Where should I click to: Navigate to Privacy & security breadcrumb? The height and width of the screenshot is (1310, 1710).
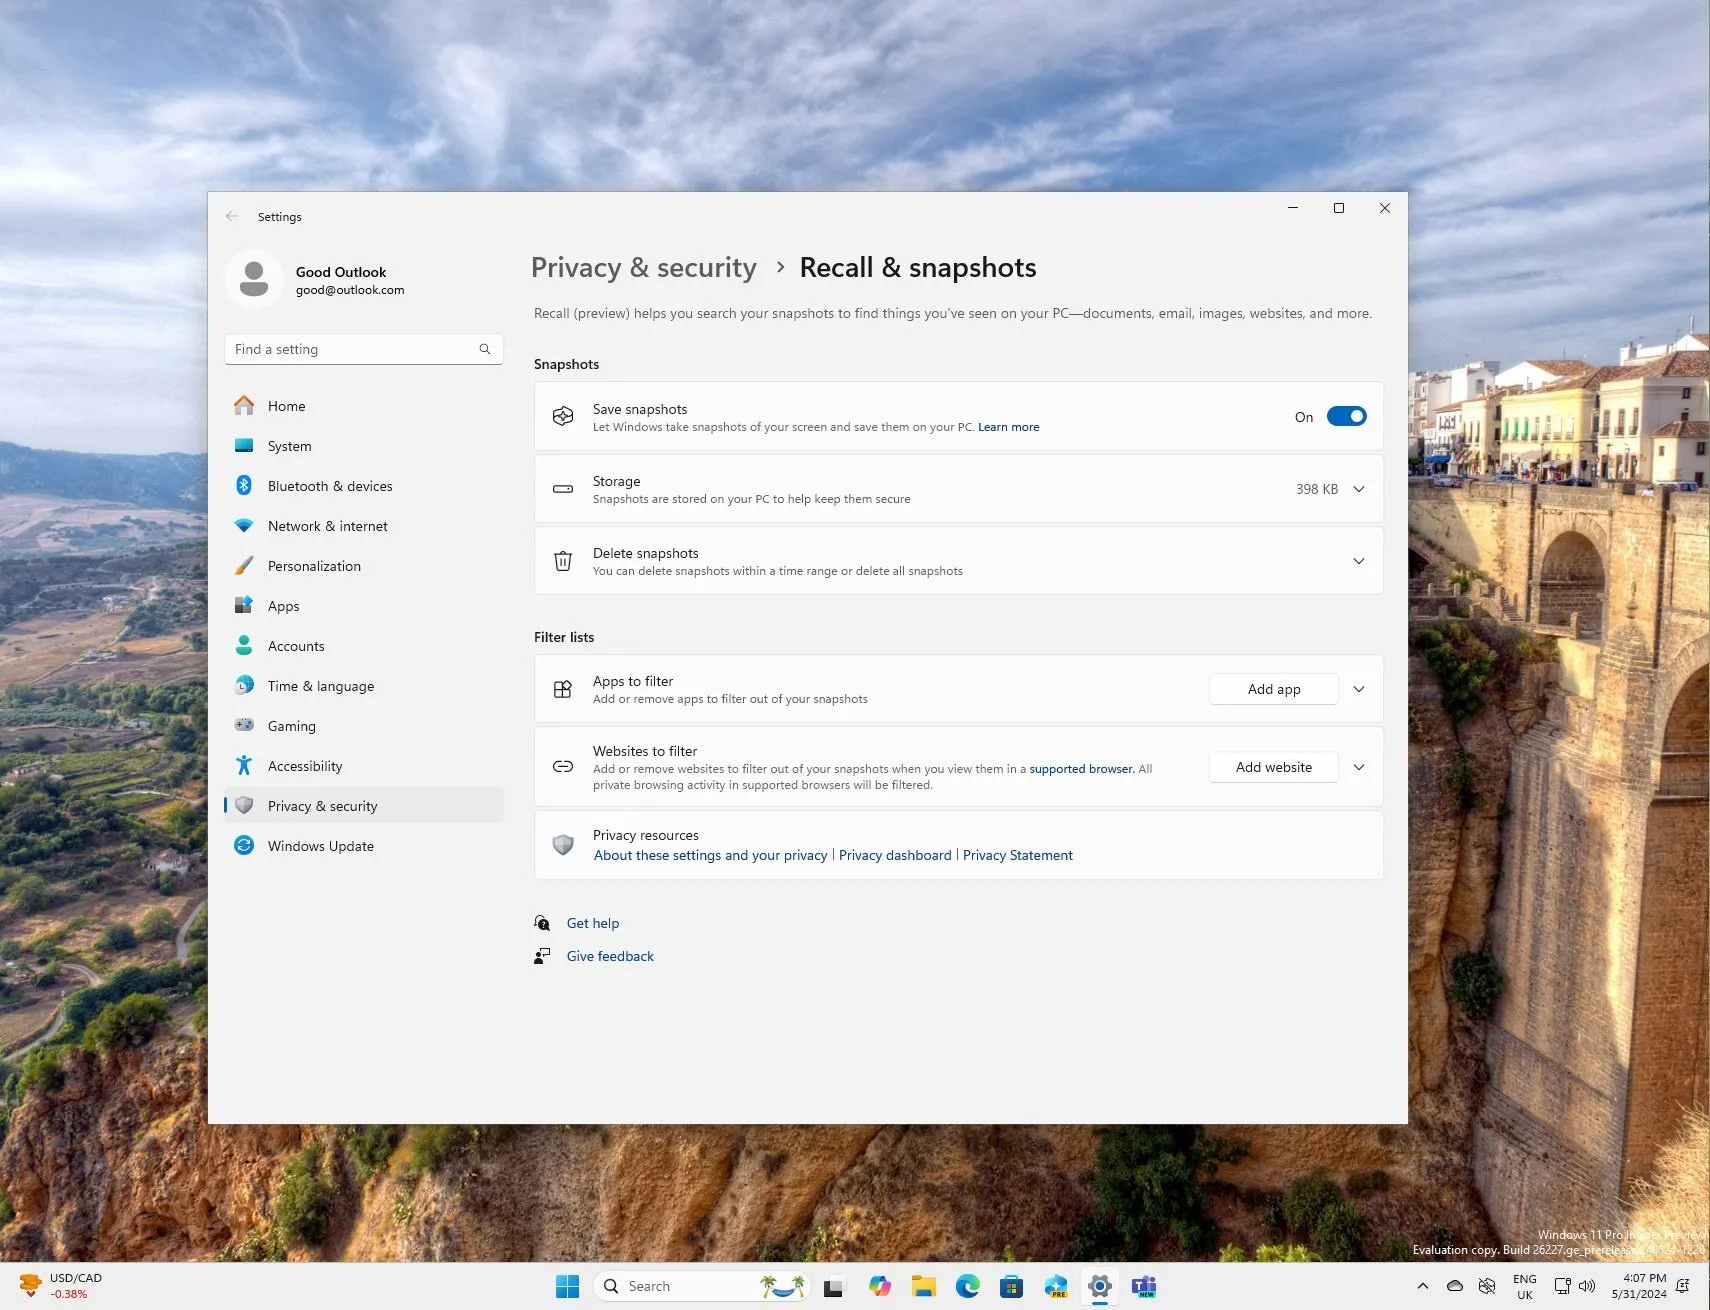pos(643,267)
